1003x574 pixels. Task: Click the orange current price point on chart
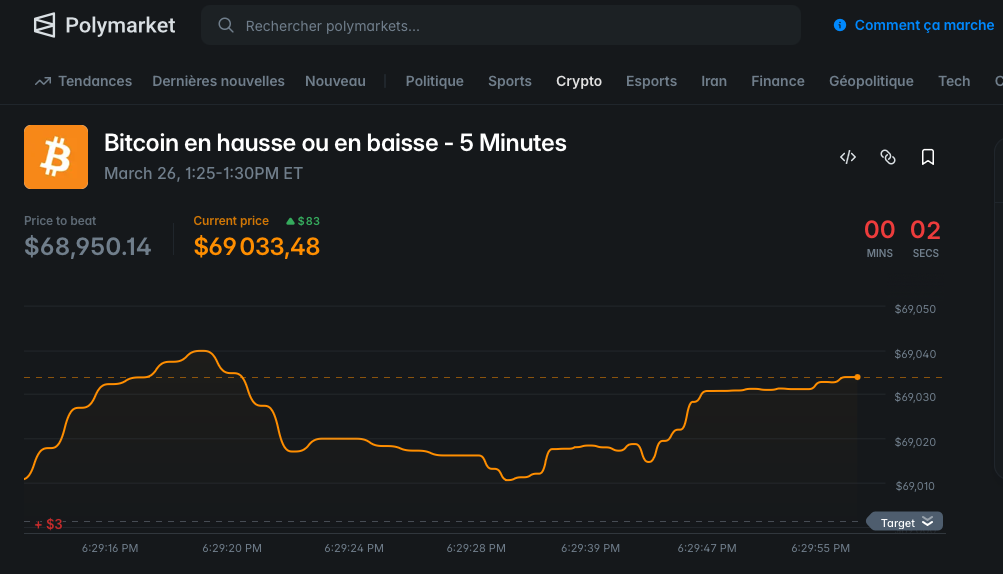click(857, 377)
